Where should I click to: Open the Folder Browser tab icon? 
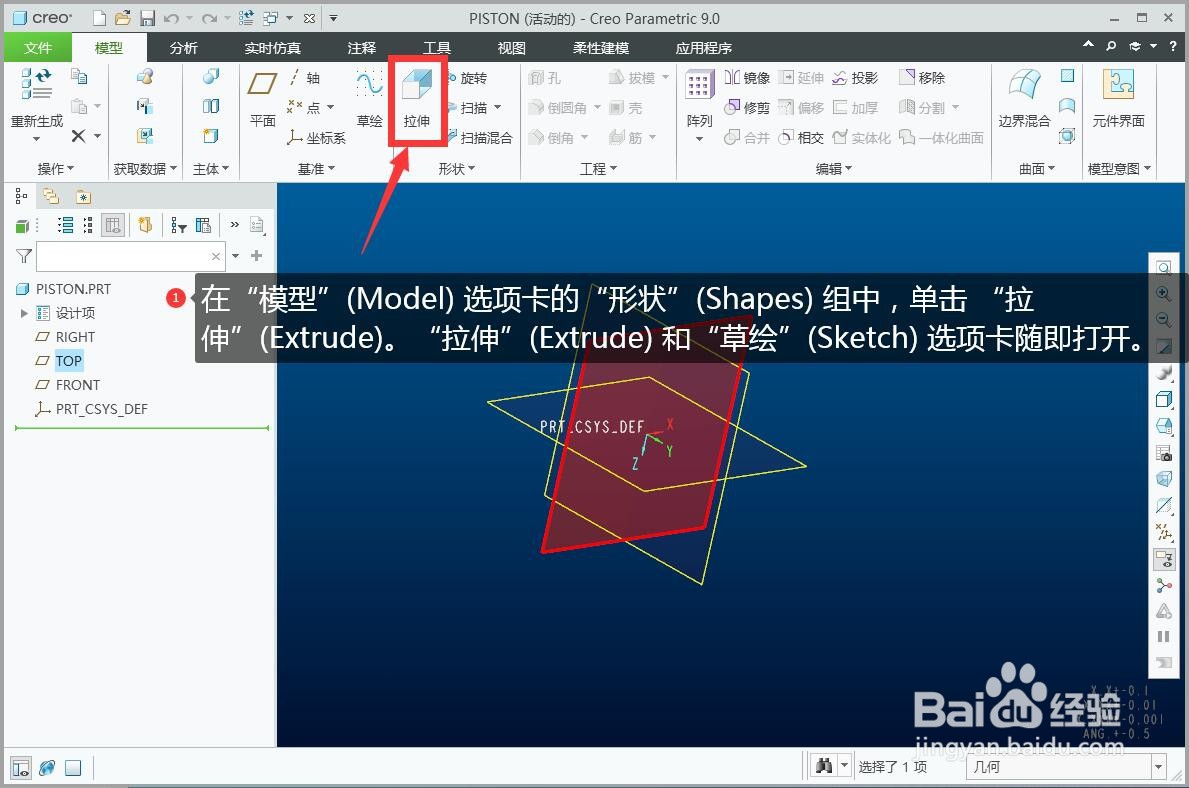tap(51, 197)
